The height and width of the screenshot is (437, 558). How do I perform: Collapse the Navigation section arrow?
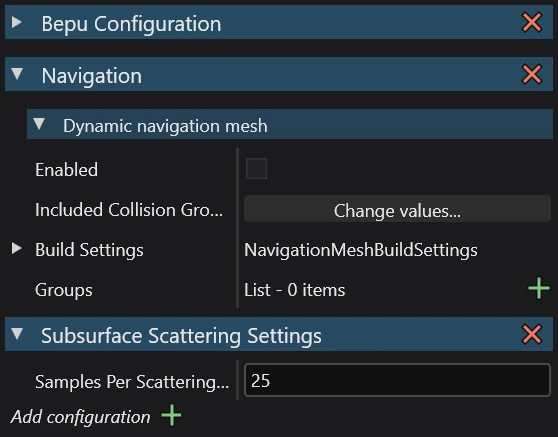click(x=17, y=74)
